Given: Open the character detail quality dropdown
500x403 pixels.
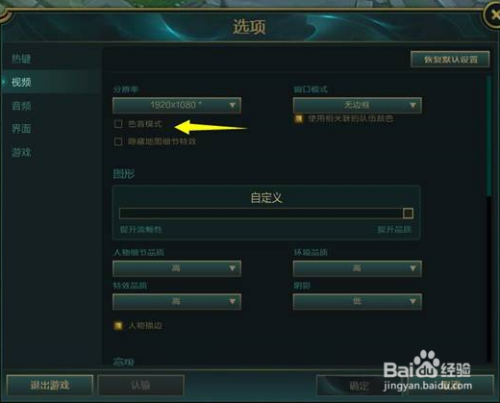Looking at the screenshot, I should 177,268.
